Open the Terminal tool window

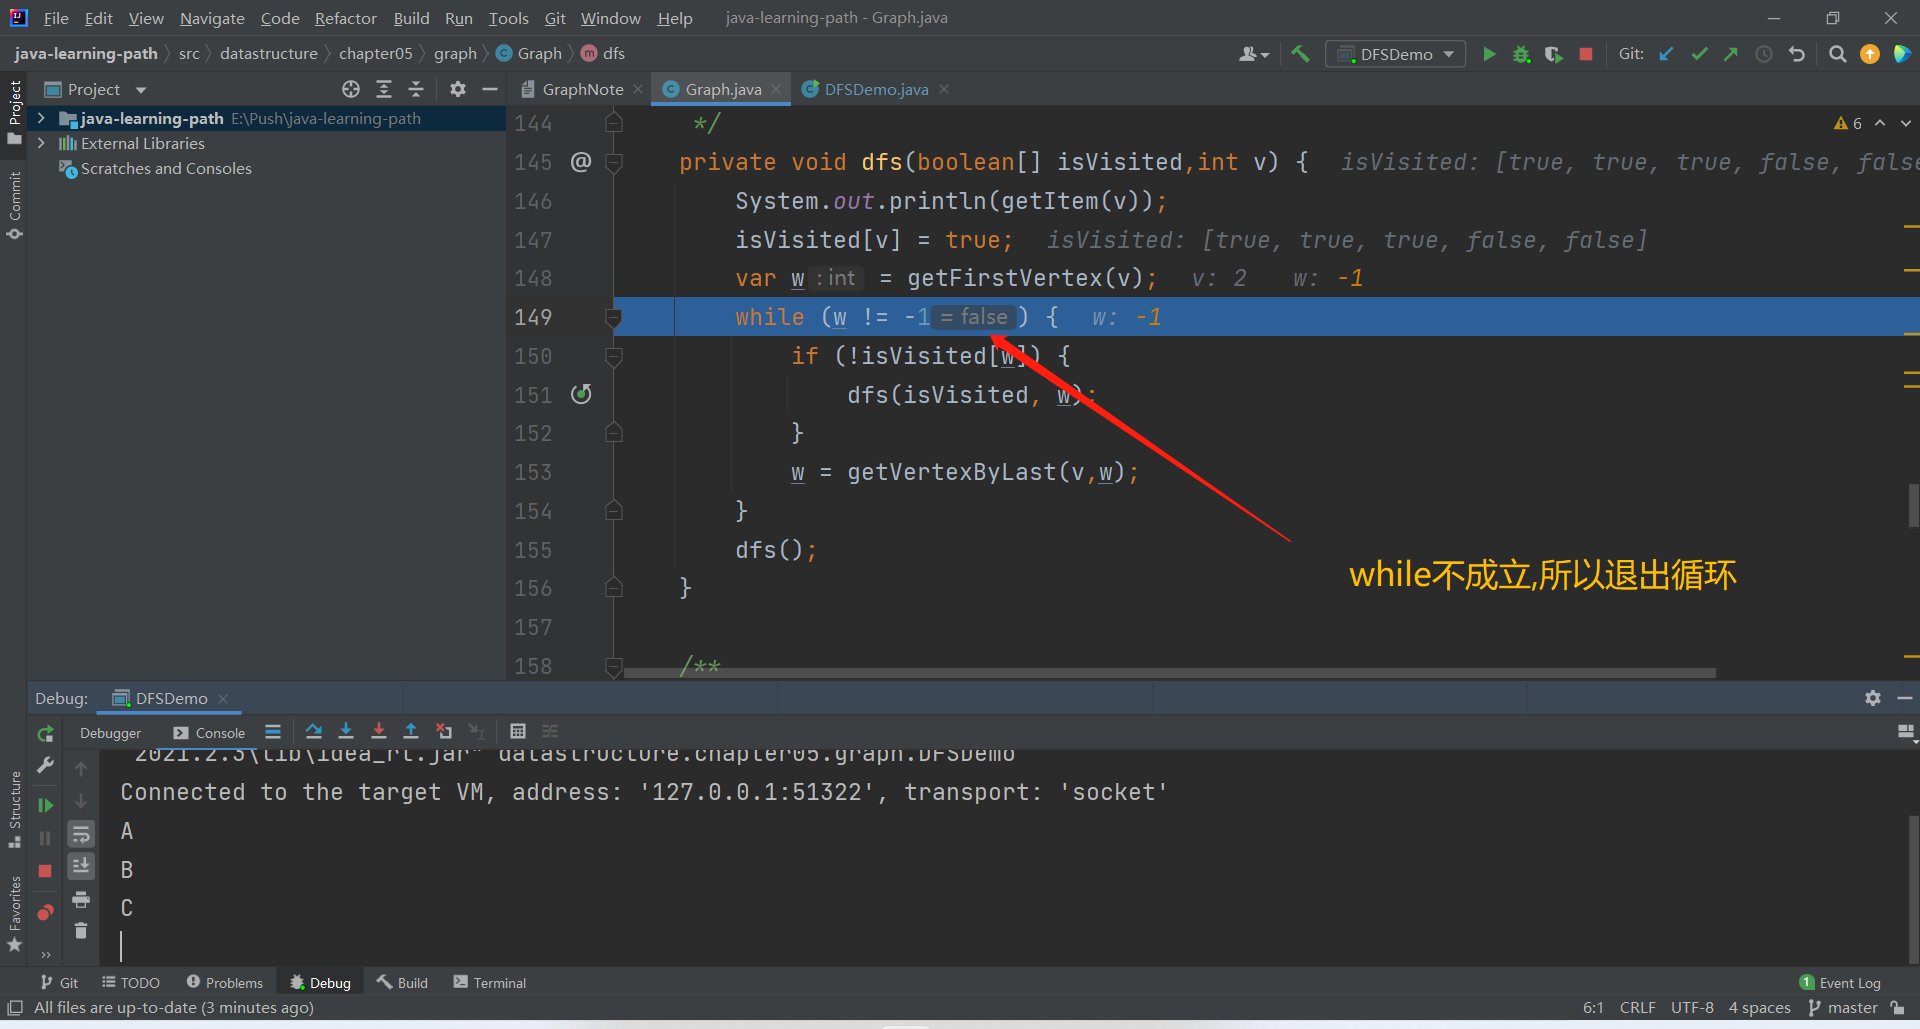tap(490, 983)
